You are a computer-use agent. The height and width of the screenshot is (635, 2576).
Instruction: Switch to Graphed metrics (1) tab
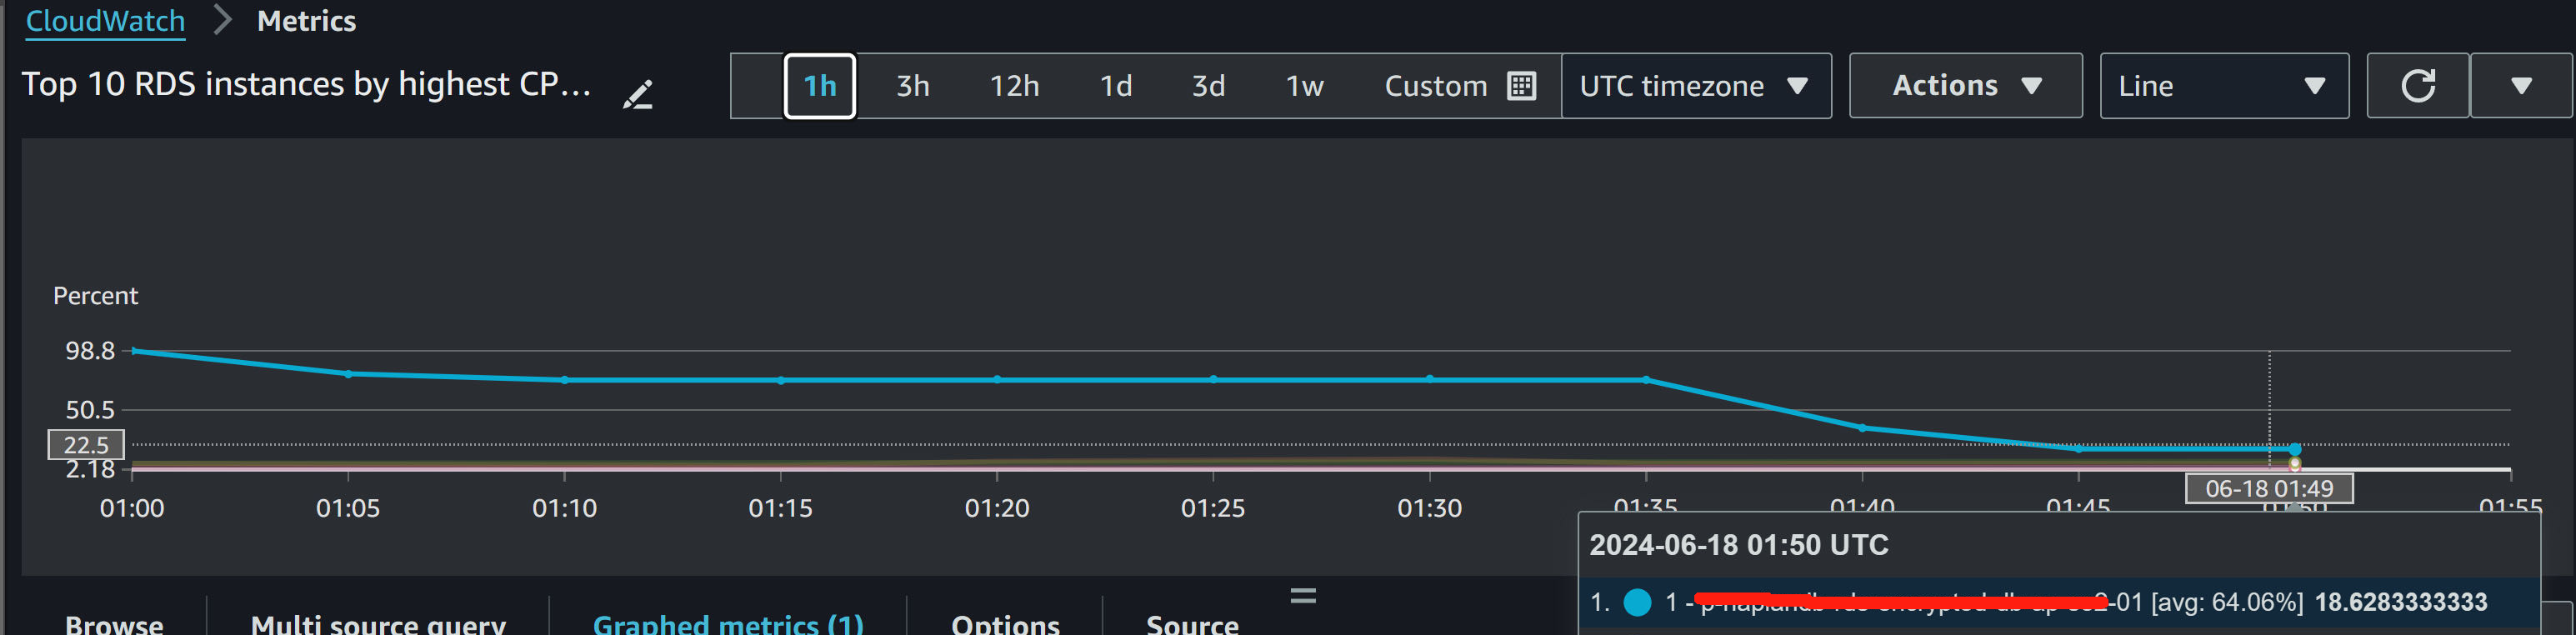tap(728, 624)
